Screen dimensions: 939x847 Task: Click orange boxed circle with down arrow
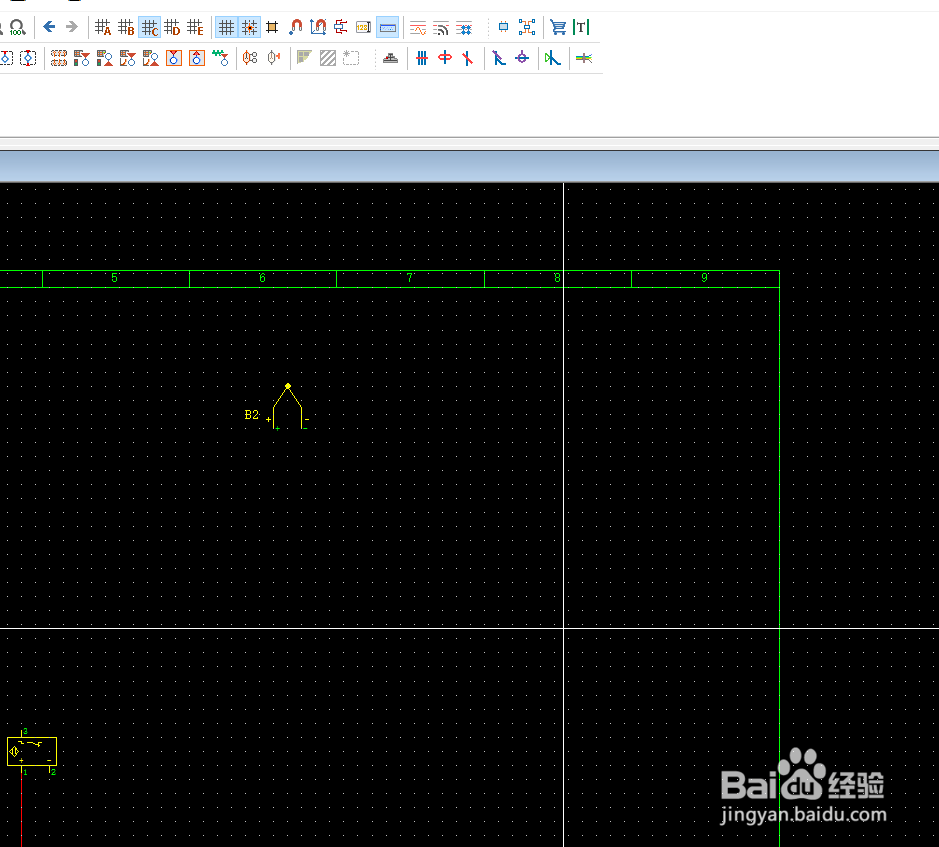[x=174, y=58]
